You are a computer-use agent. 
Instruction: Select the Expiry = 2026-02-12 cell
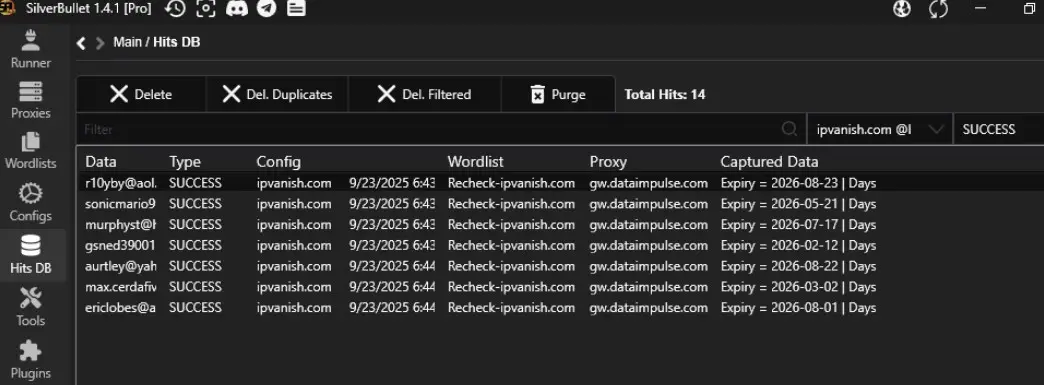point(798,245)
